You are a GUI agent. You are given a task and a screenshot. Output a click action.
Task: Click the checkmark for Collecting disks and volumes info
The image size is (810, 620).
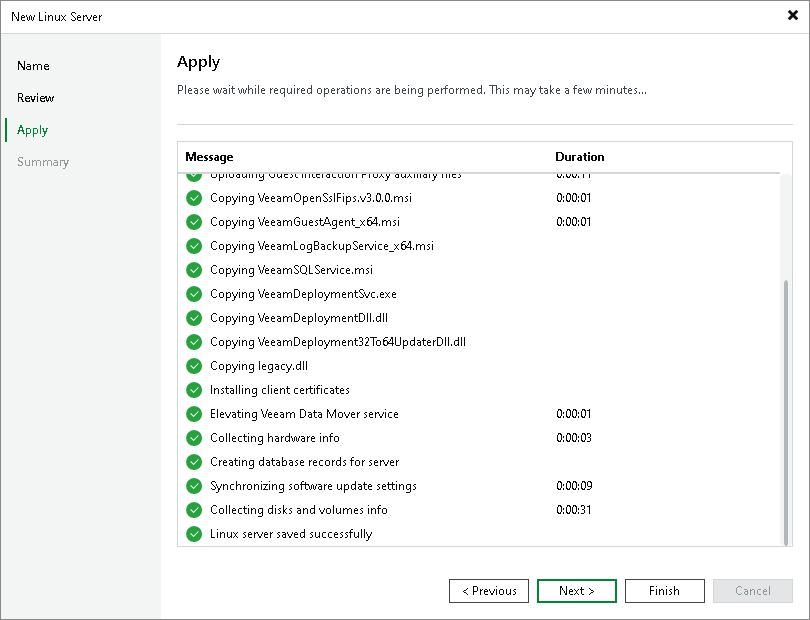pyautogui.click(x=194, y=510)
